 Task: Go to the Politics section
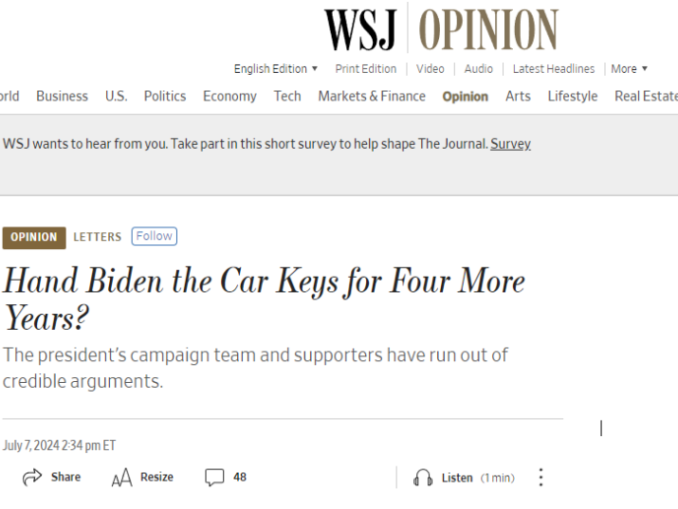(x=165, y=96)
